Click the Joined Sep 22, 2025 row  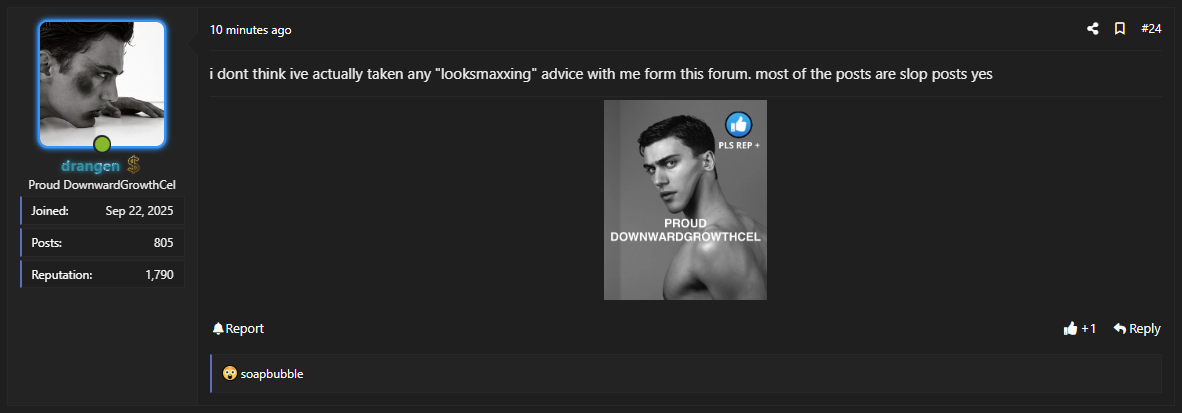pos(102,211)
